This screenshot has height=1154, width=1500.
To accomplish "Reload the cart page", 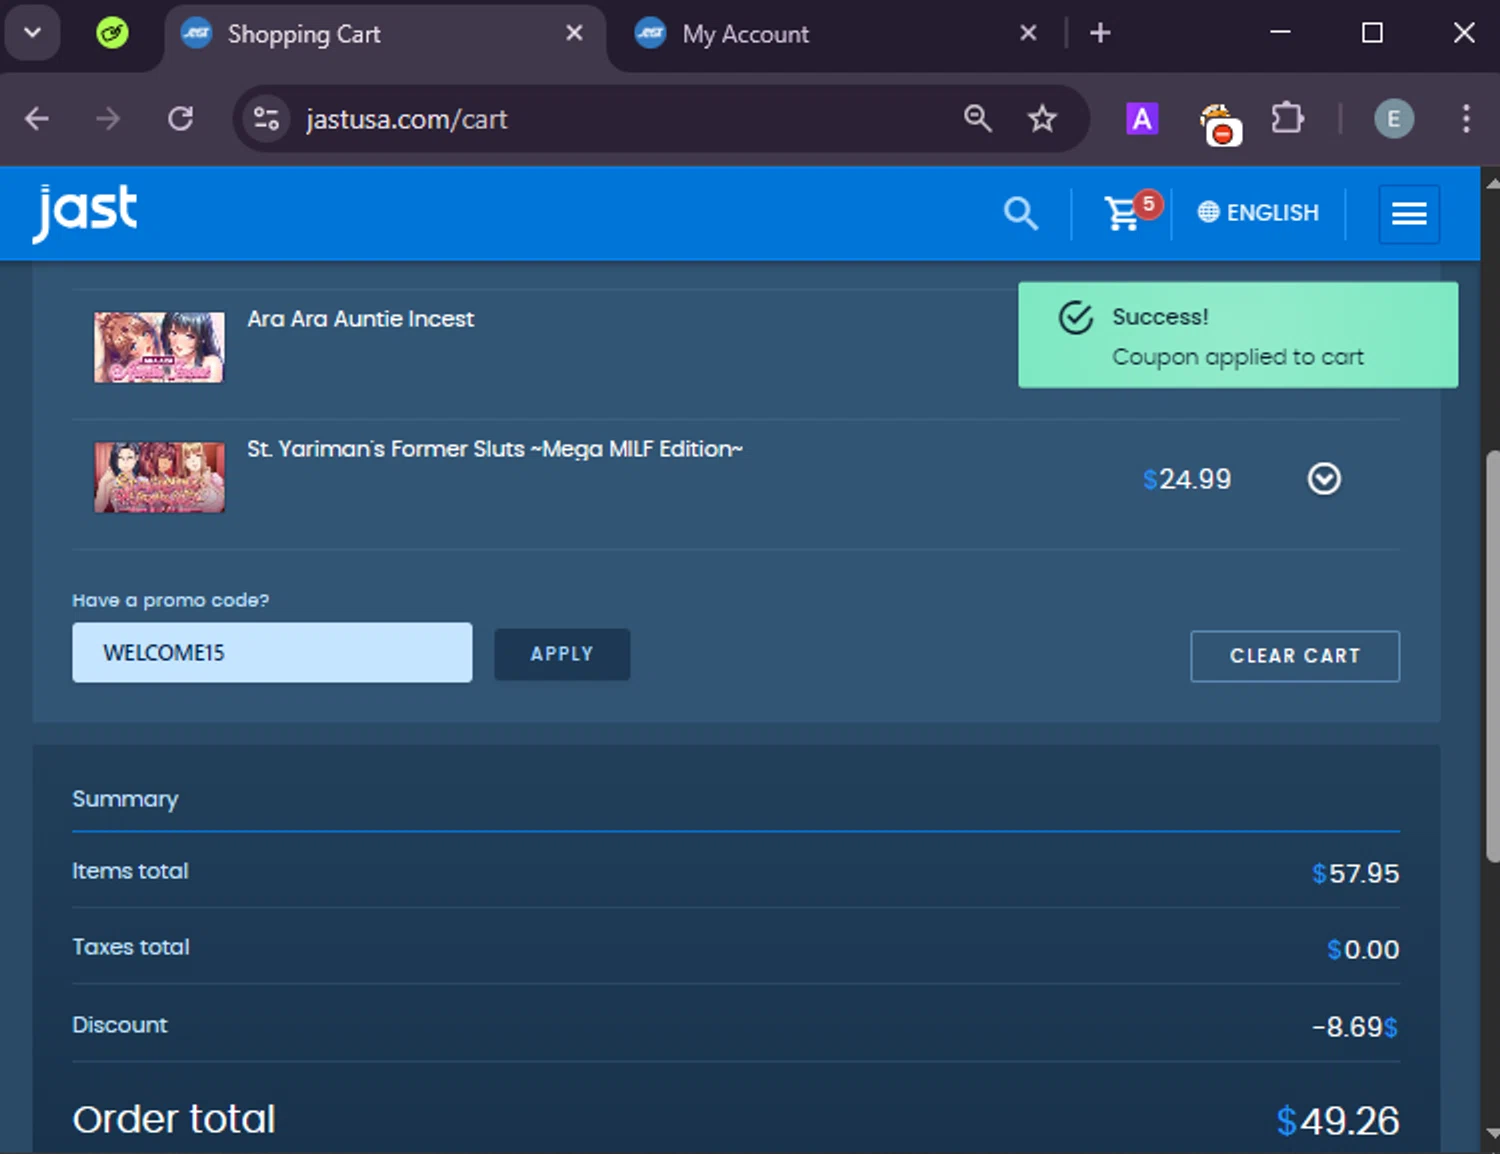I will point(181,119).
